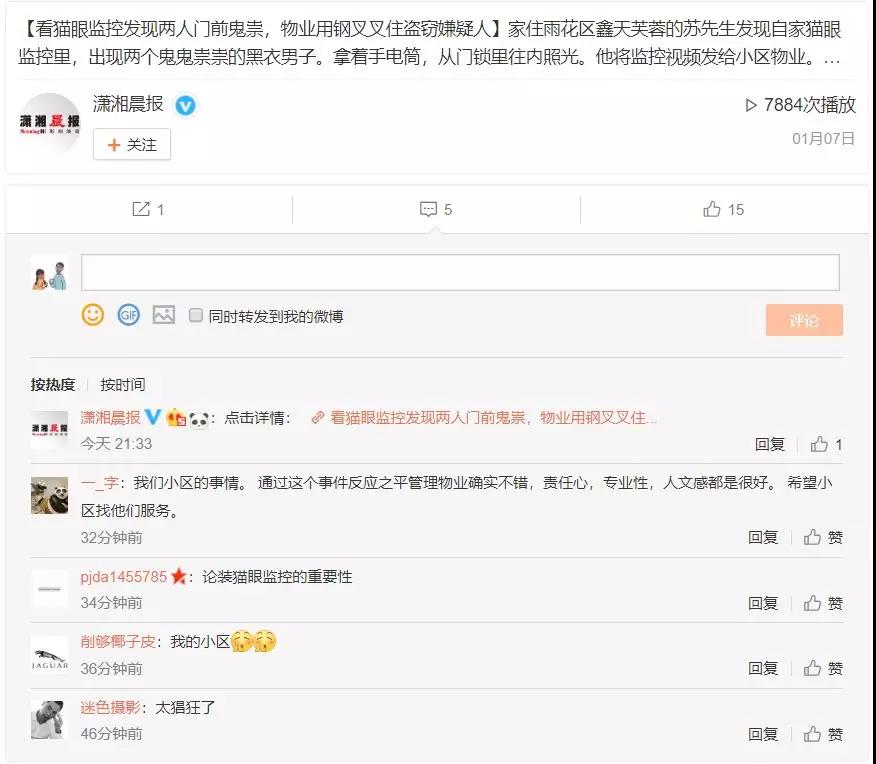The height and width of the screenshot is (764, 876).
Task: Reply to the comment by 削够椰子皮
Action: 763,668
